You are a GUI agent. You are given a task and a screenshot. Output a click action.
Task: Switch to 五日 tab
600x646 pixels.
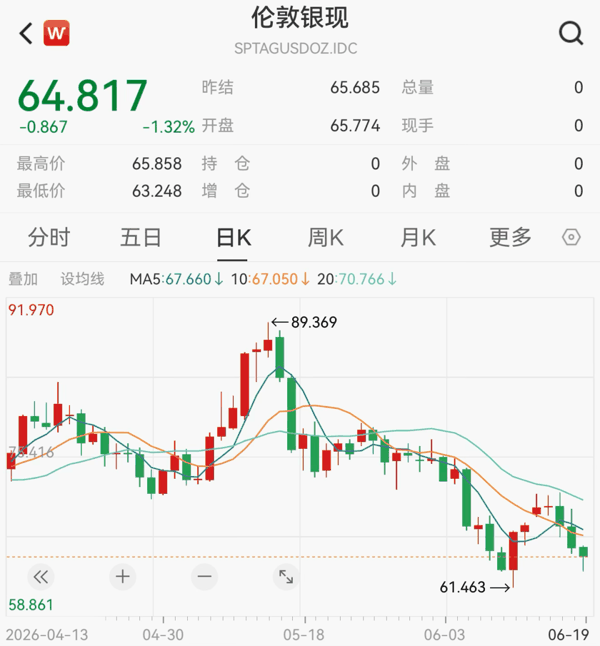[x=141, y=238]
